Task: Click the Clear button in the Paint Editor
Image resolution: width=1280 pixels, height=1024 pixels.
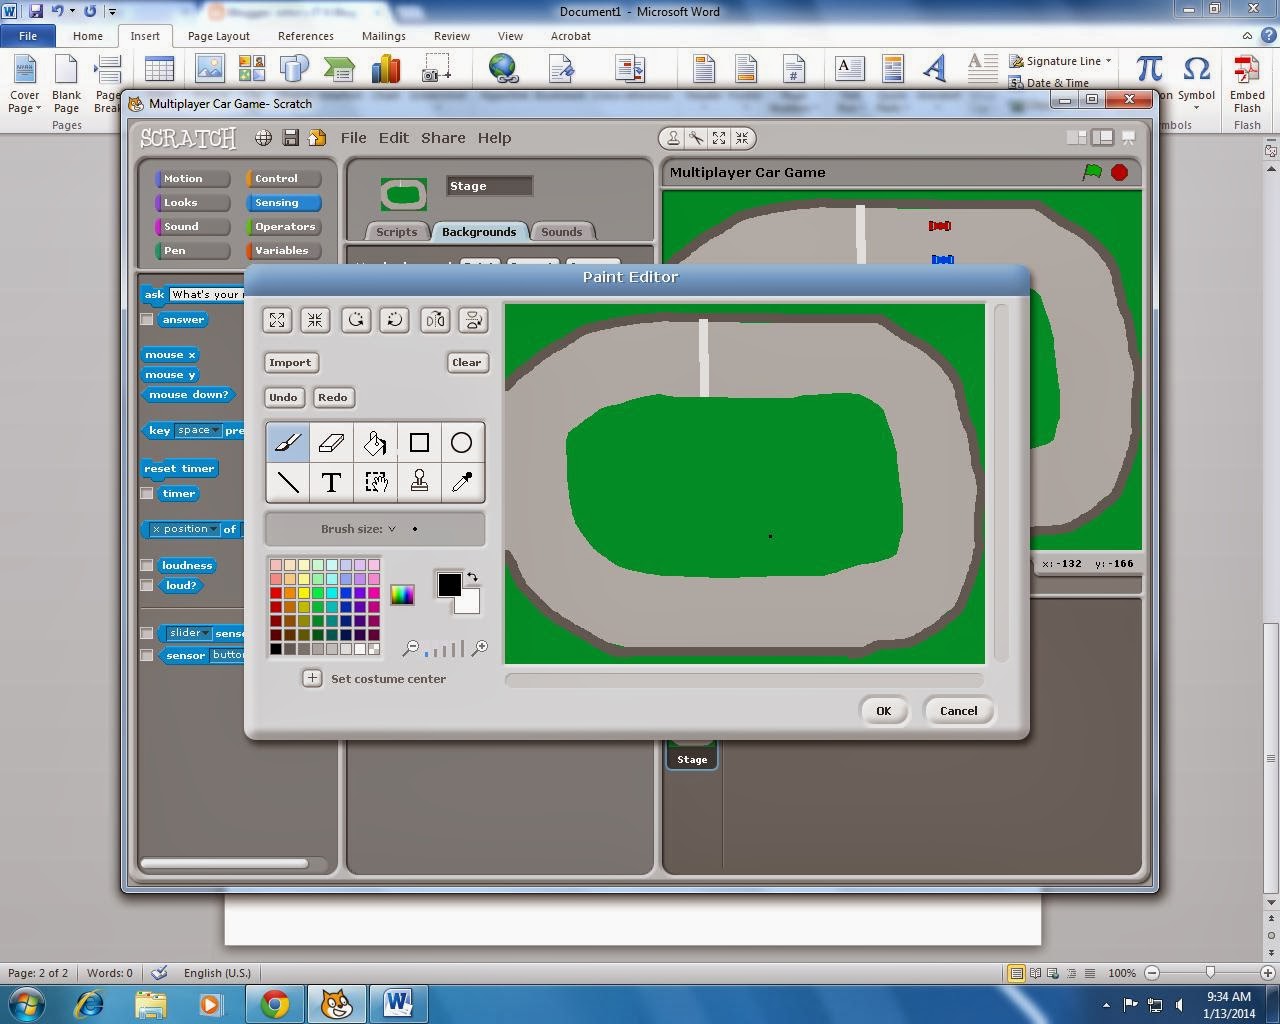Action: pos(467,362)
